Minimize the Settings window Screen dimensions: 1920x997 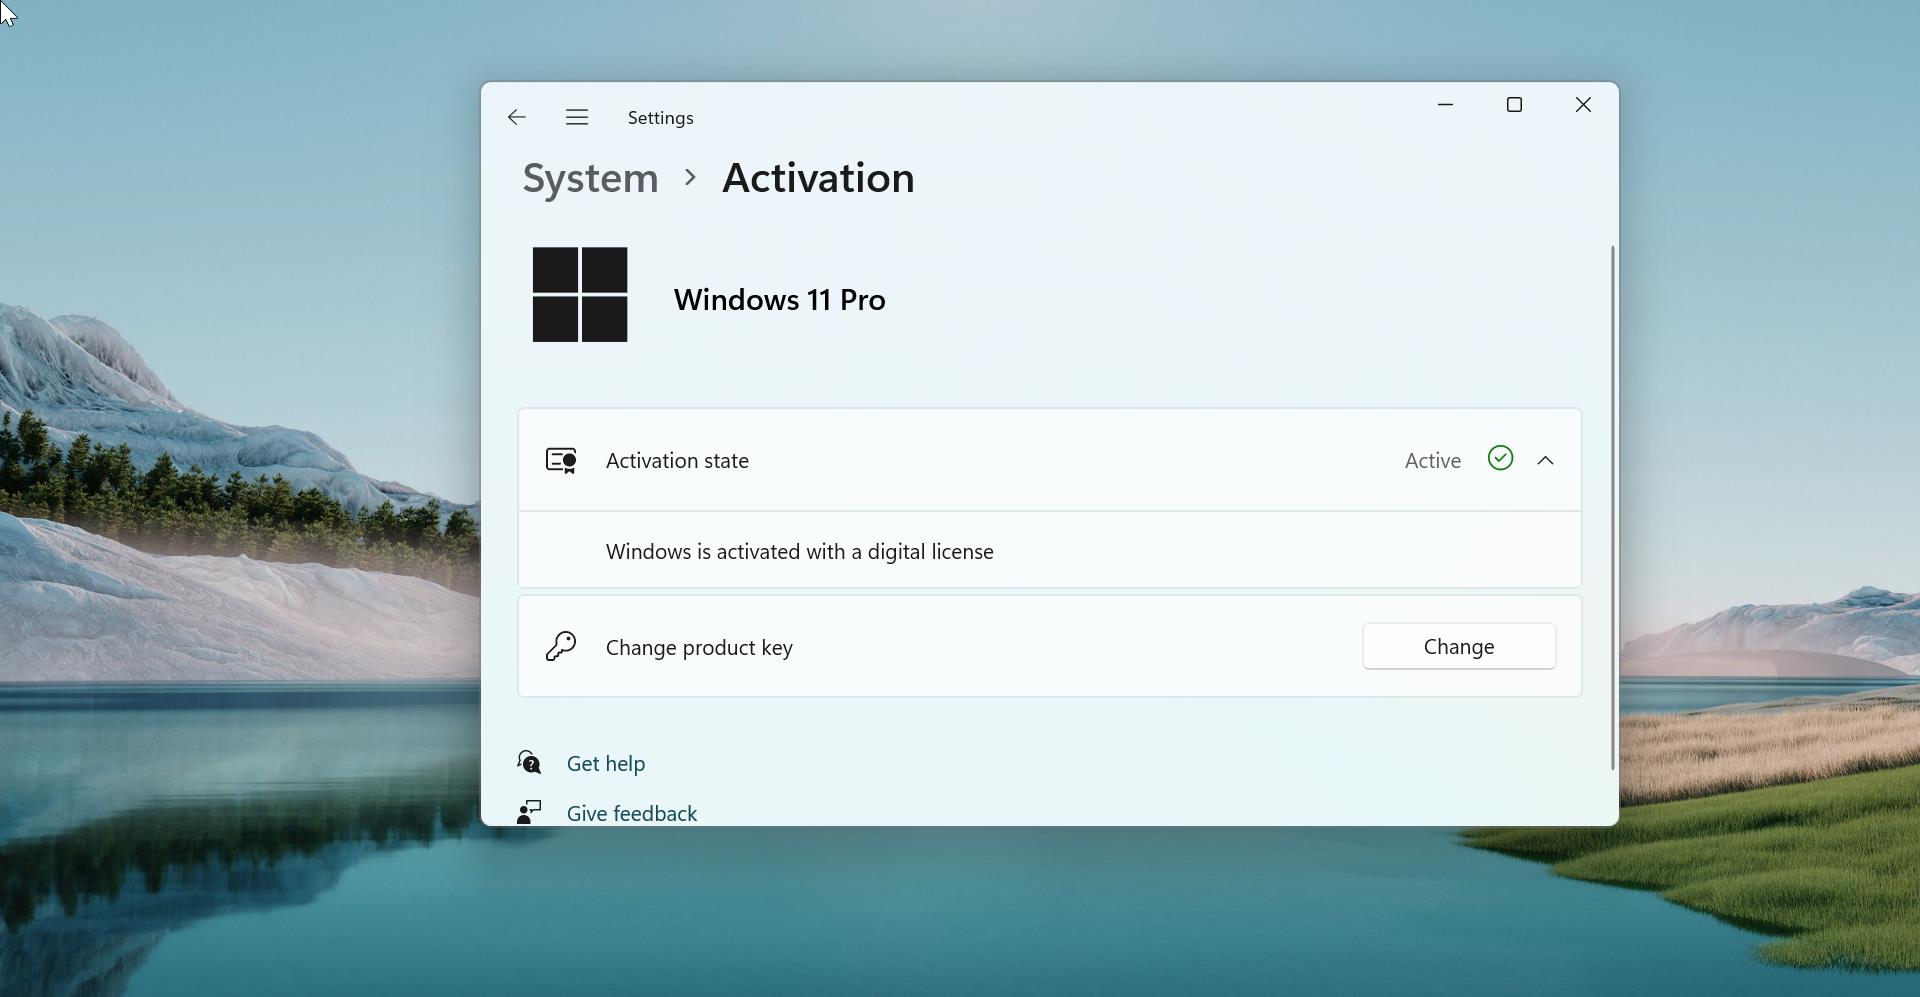pos(1445,105)
